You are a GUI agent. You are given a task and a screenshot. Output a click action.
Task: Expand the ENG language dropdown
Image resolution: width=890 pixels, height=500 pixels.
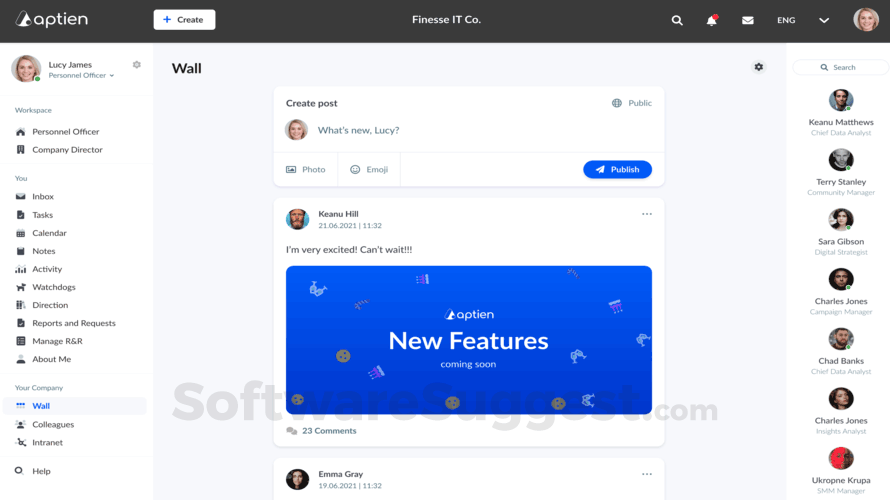[824, 20]
